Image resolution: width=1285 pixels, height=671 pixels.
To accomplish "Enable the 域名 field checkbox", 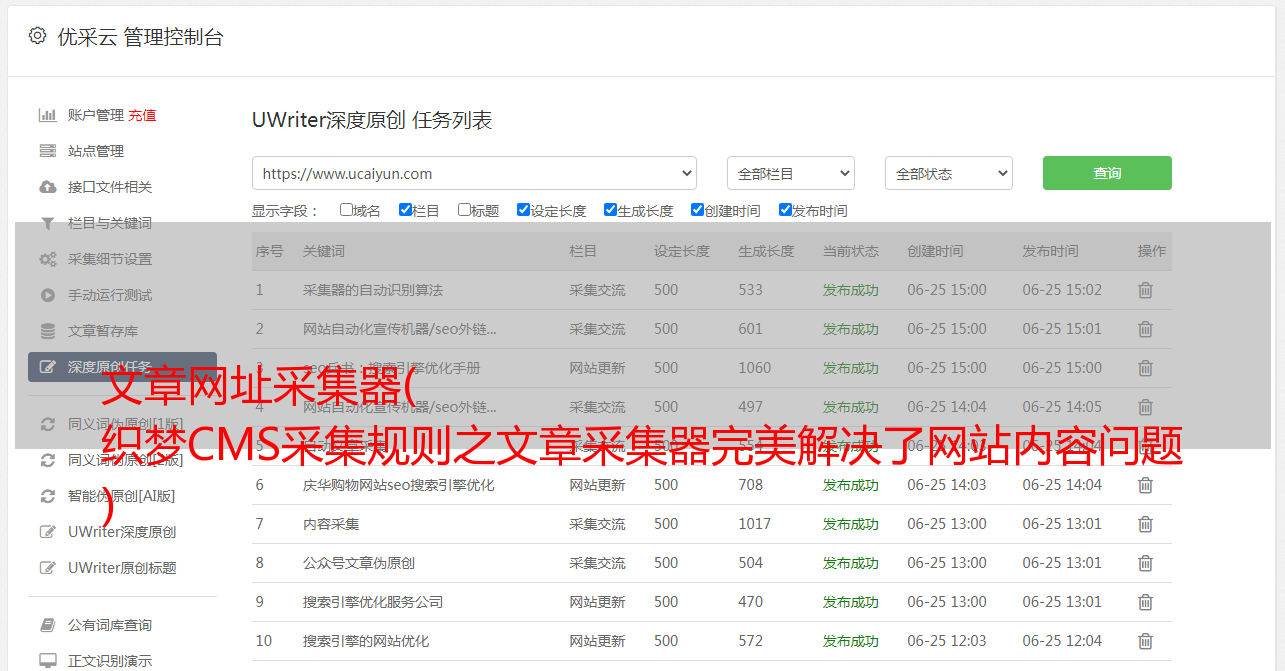I will pos(346,210).
